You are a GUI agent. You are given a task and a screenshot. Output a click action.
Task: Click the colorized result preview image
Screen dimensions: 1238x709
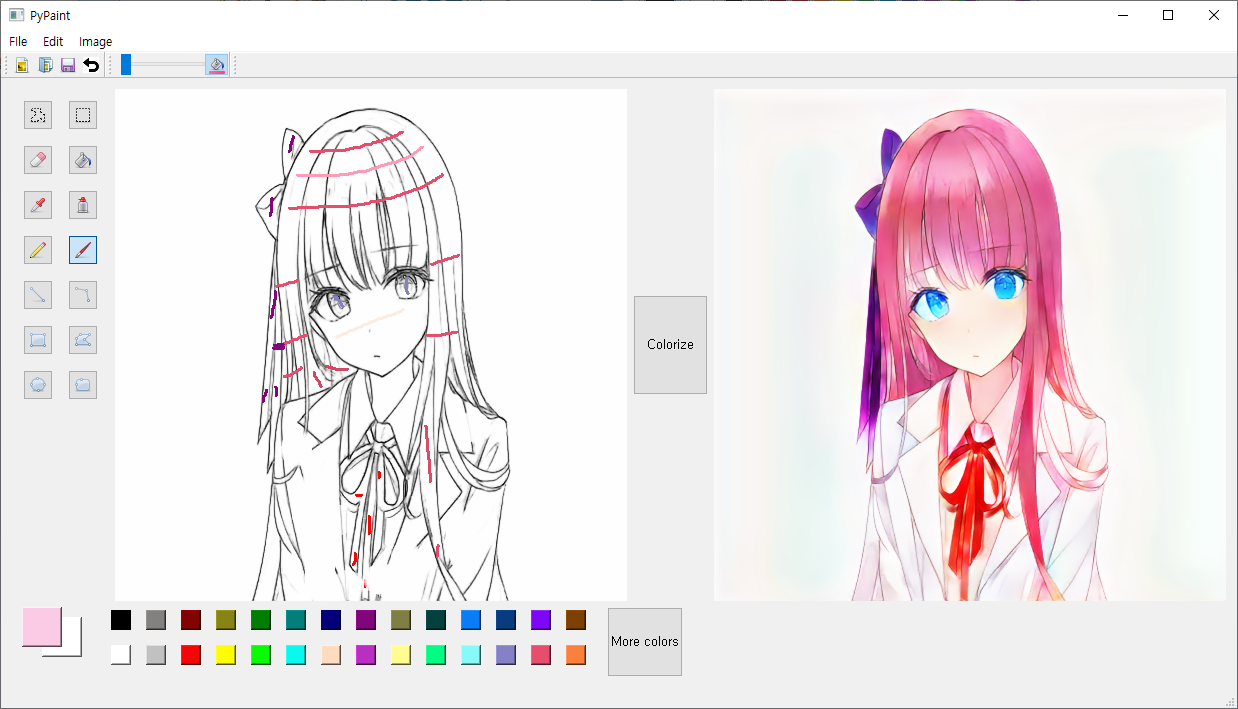pos(970,345)
